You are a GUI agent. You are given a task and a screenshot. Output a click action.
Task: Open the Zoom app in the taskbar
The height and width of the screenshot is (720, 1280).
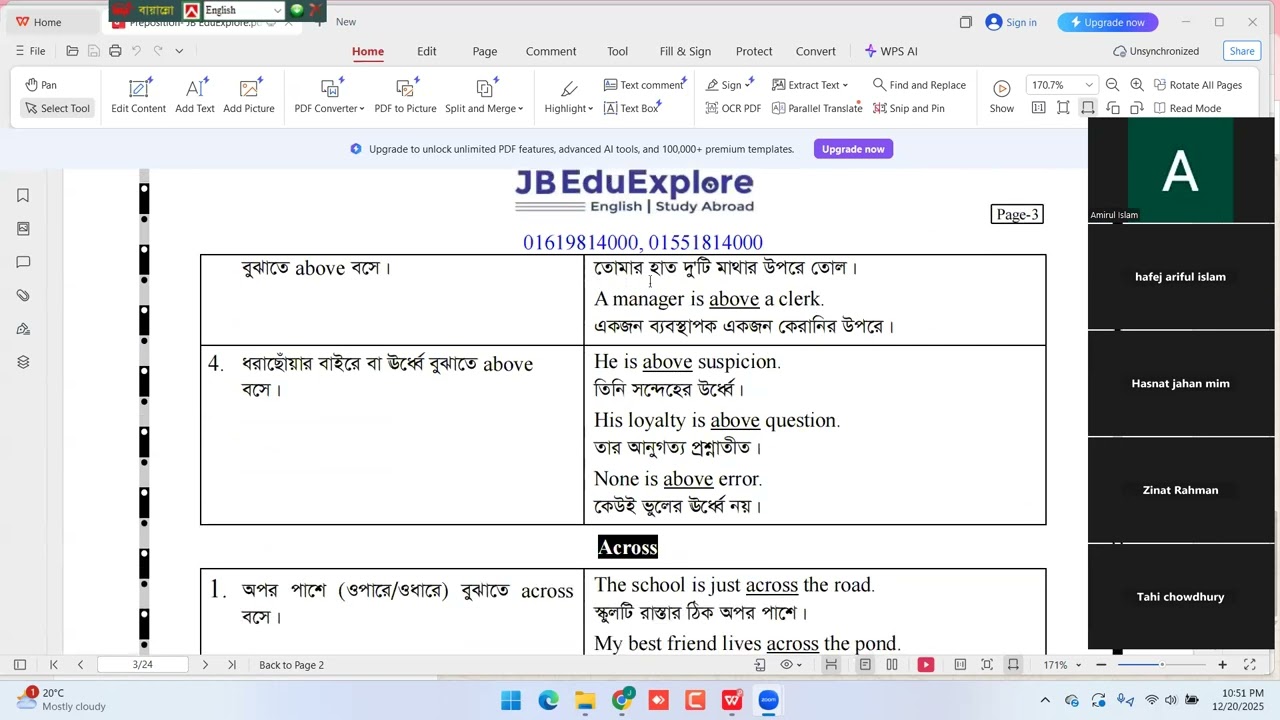coord(768,700)
